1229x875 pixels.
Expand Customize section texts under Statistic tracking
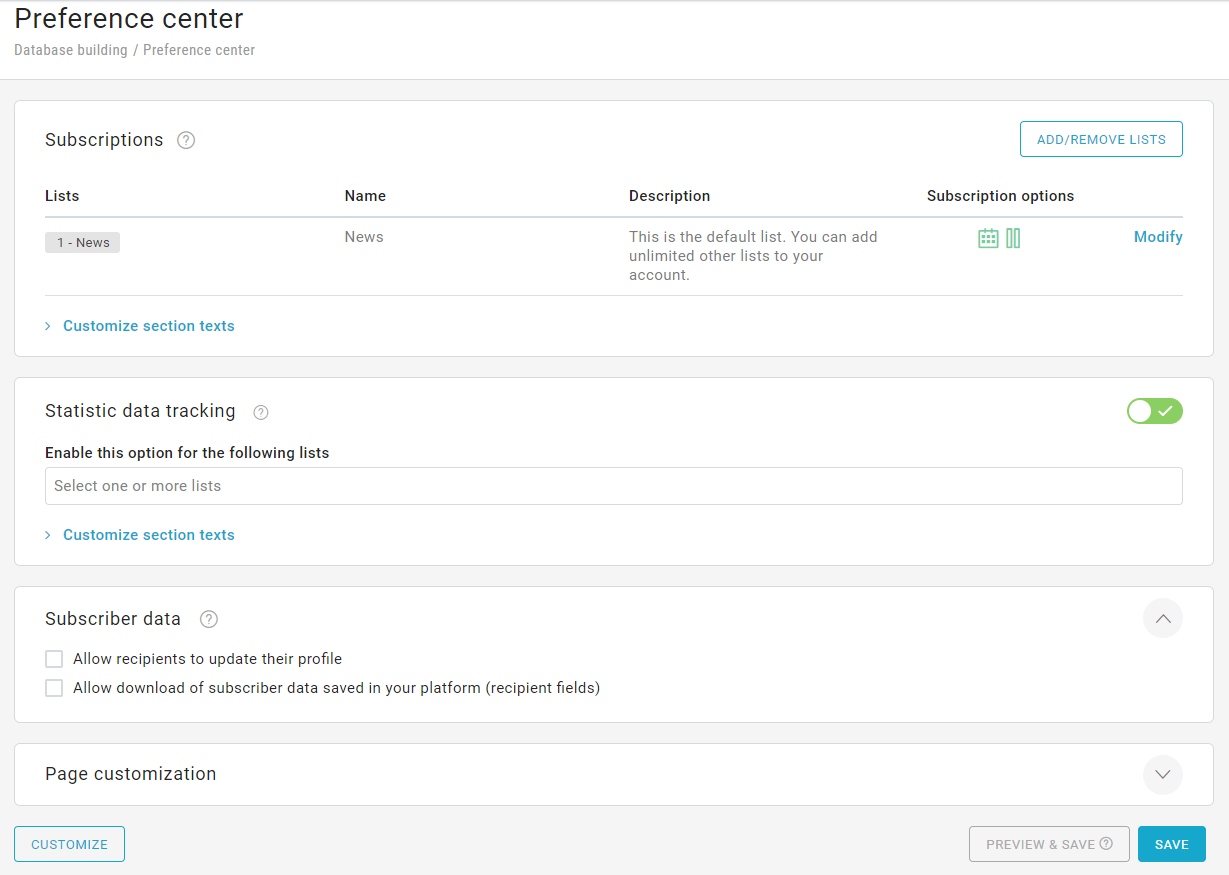[x=148, y=535]
